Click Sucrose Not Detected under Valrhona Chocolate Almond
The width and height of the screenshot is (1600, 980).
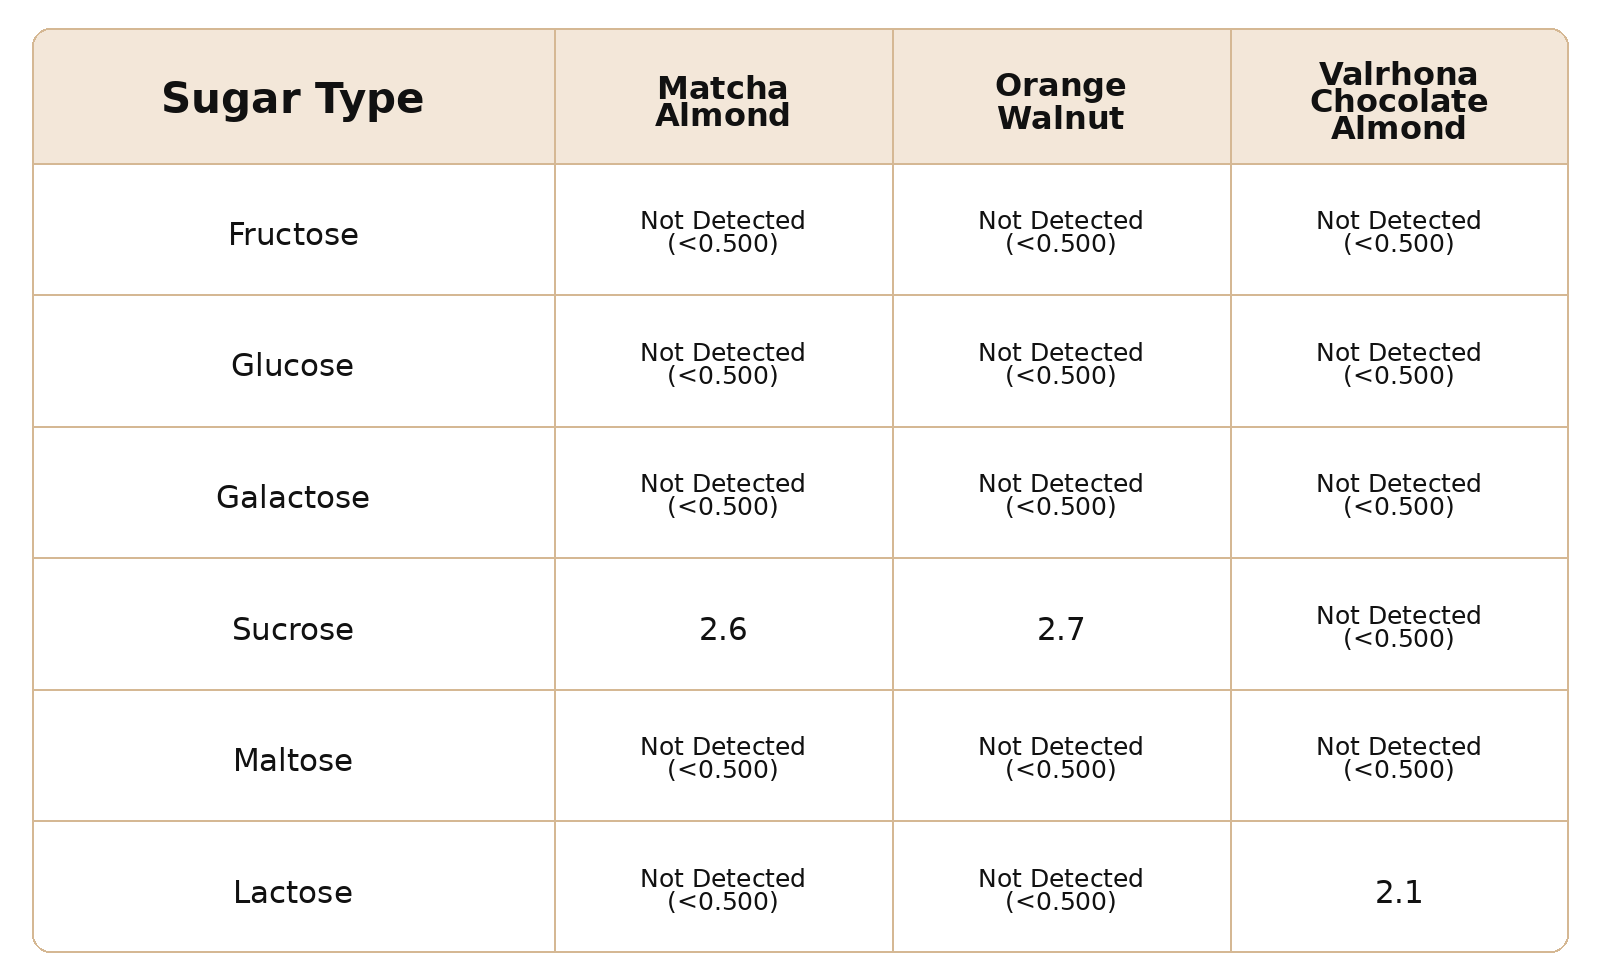(1399, 627)
